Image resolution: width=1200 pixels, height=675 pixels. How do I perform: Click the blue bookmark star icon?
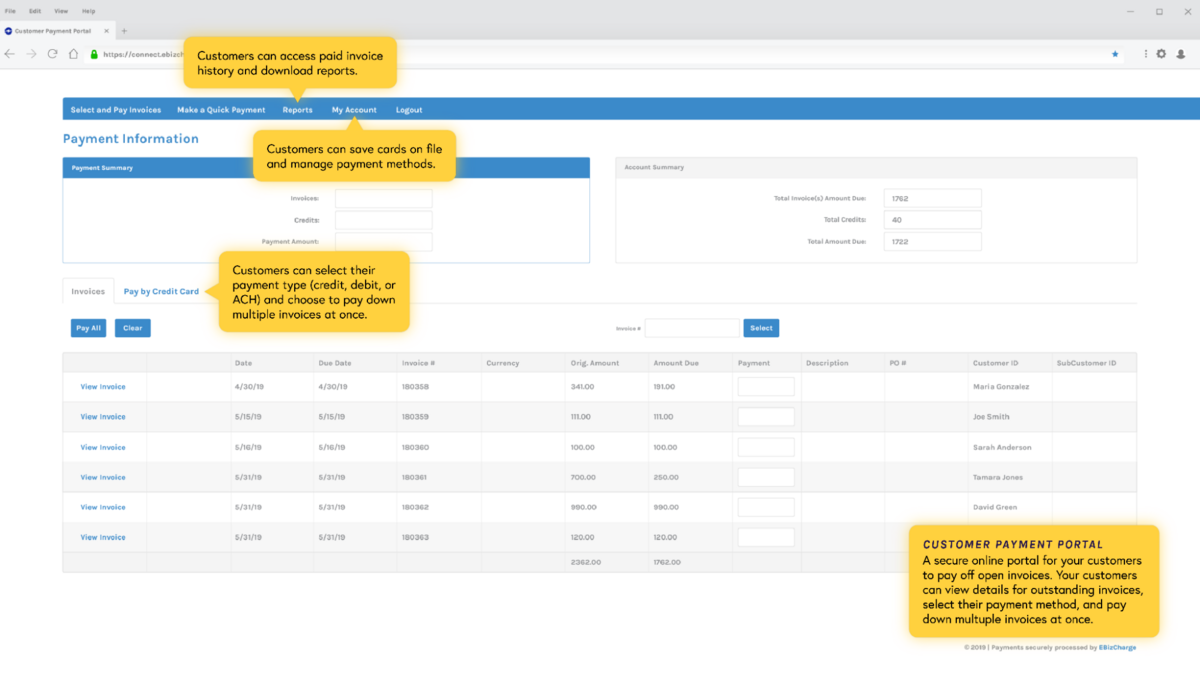pos(1115,54)
